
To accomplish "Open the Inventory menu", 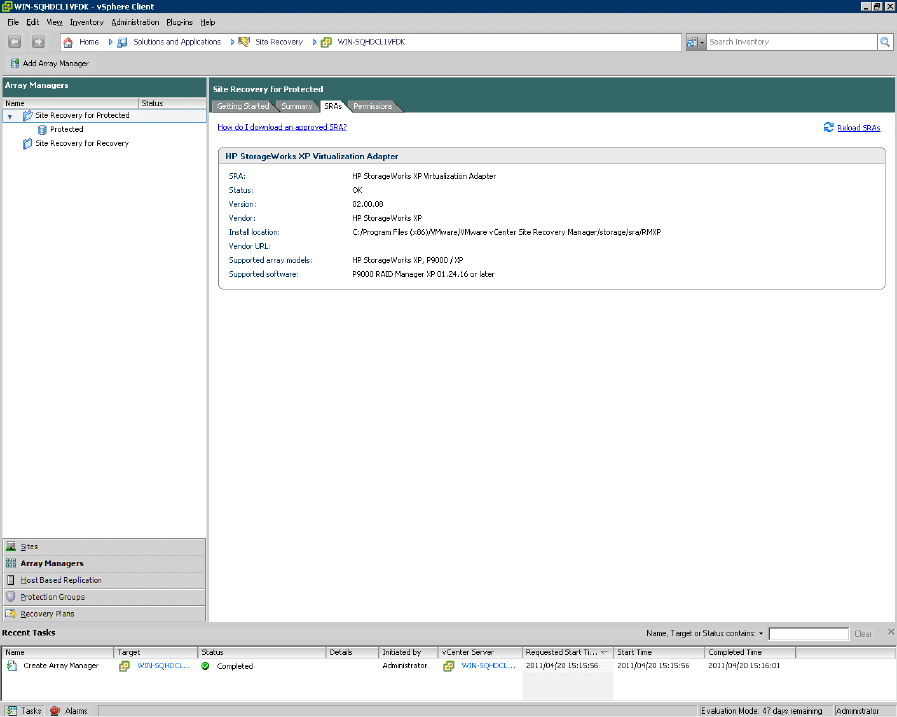I will [x=87, y=21].
